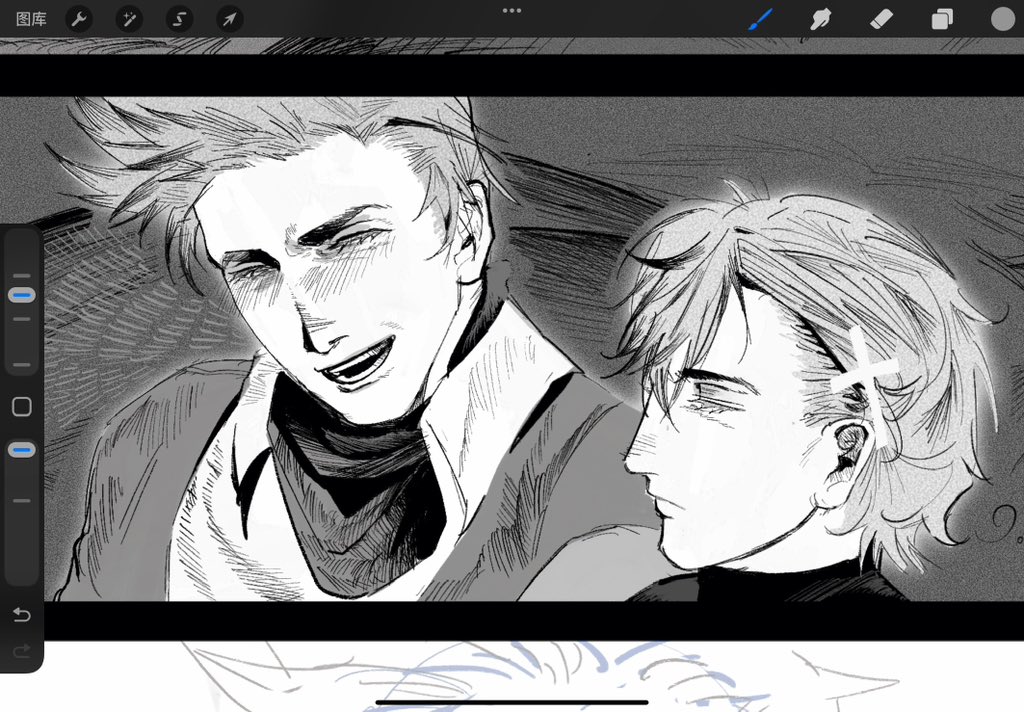
Task: Redo the last undone stroke
Action: pos(22,651)
